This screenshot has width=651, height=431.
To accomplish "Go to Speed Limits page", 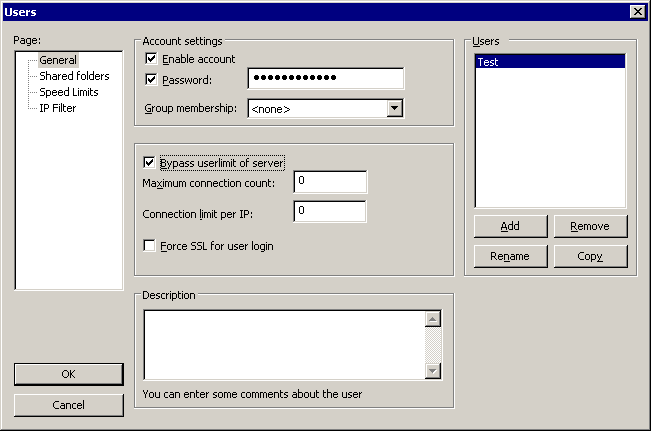I will tap(68, 92).
